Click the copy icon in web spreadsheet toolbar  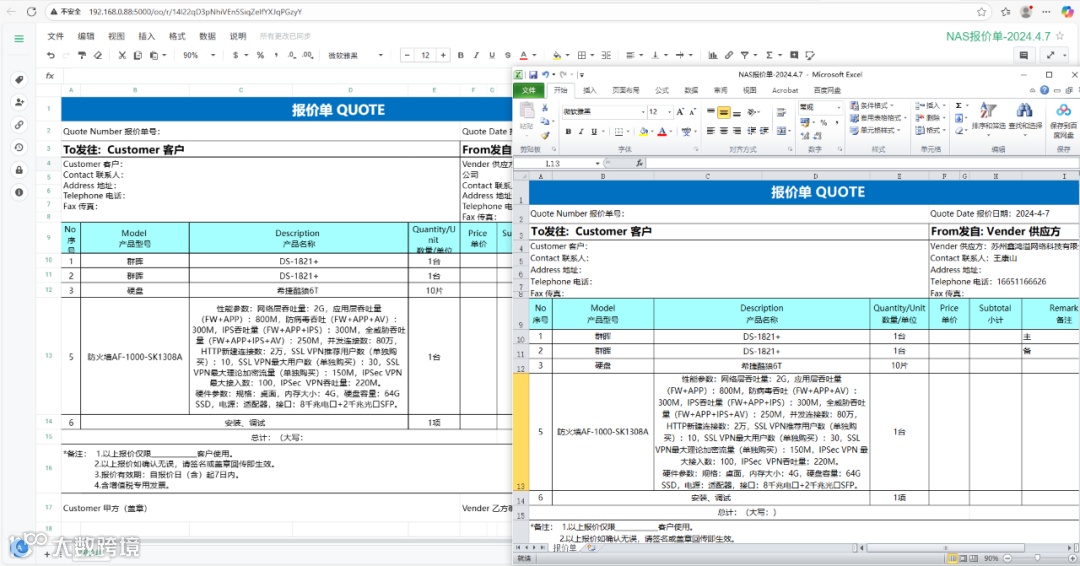tap(138, 55)
